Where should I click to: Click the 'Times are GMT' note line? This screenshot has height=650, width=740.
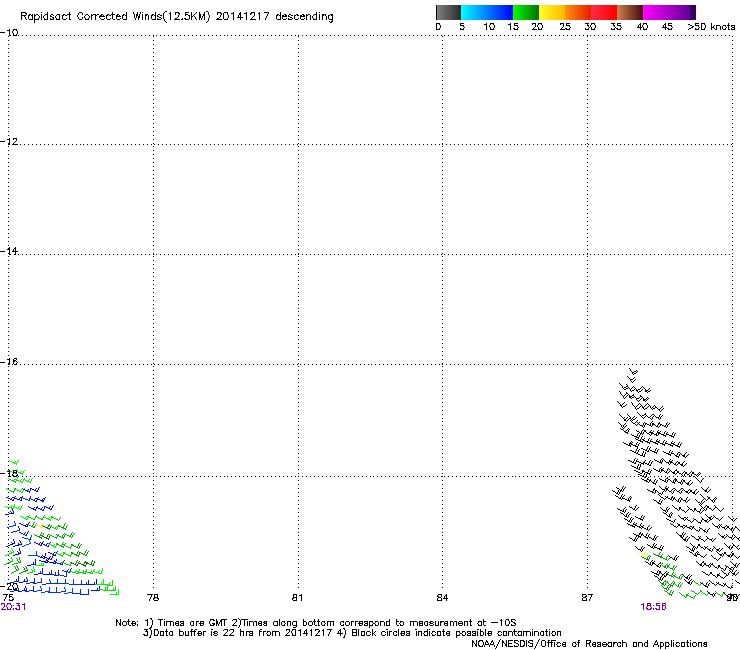(316, 623)
